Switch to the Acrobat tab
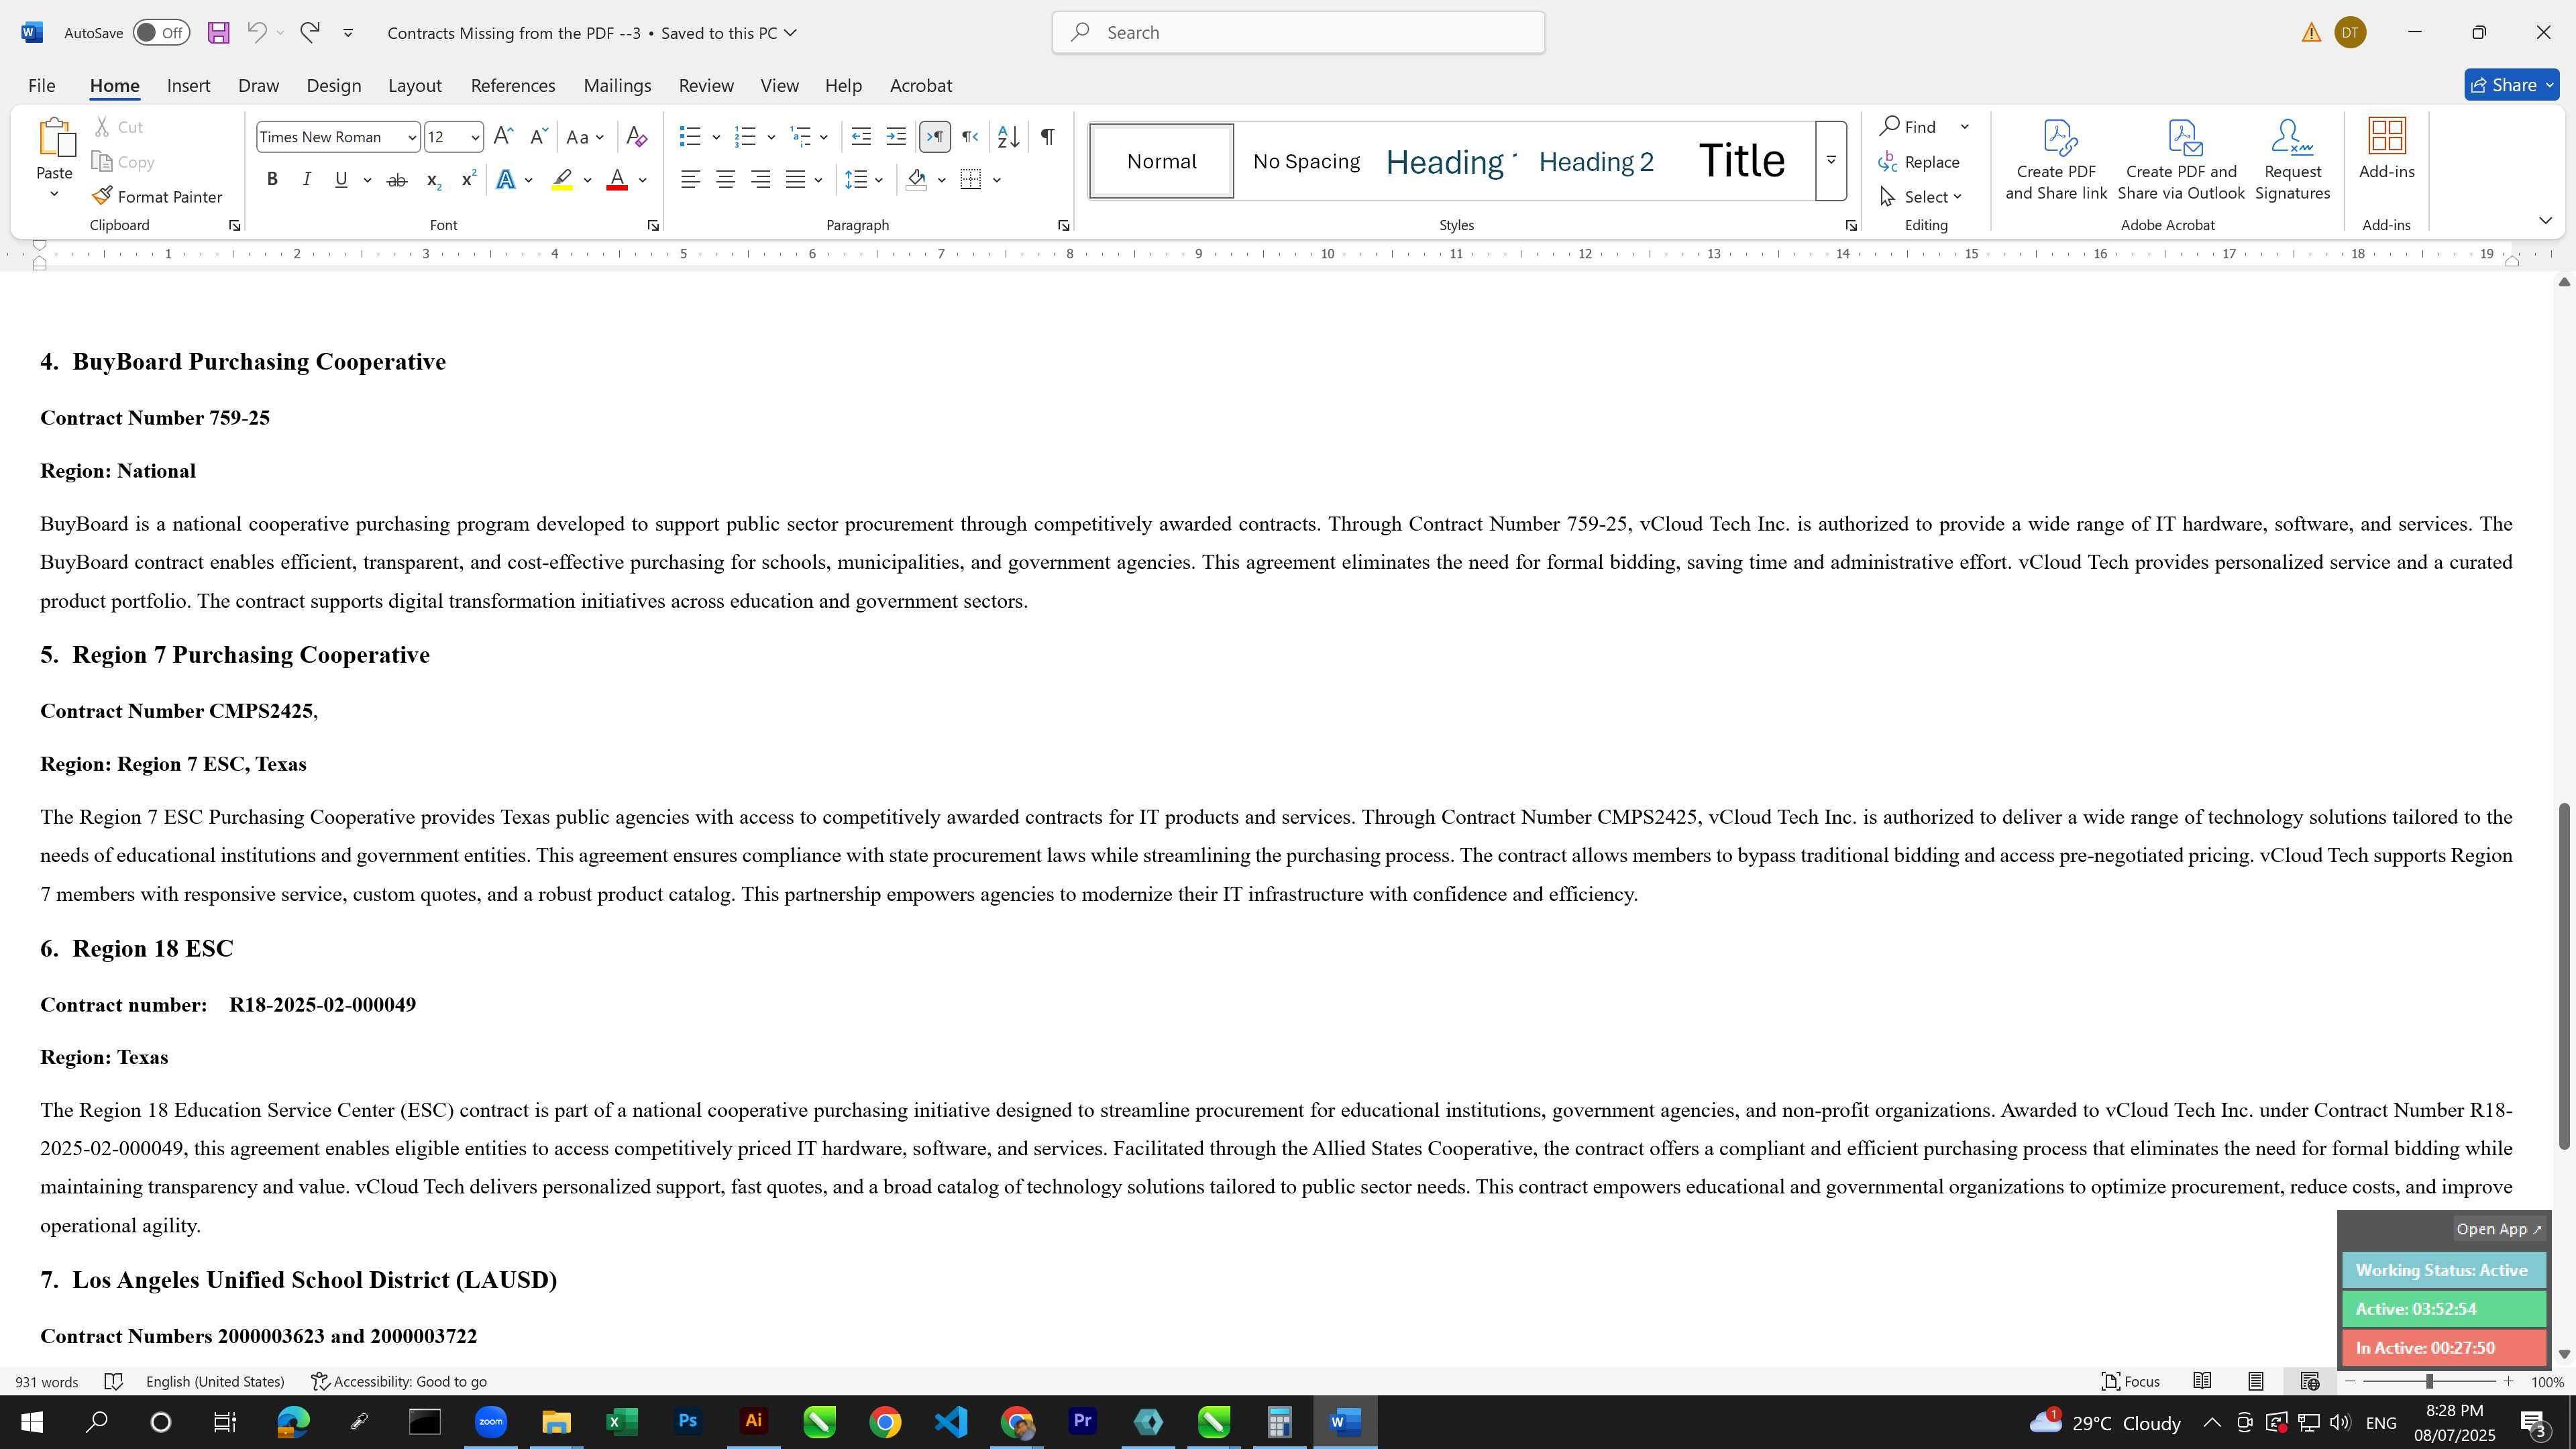The width and height of the screenshot is (2576, 1449). click(921, 86)
